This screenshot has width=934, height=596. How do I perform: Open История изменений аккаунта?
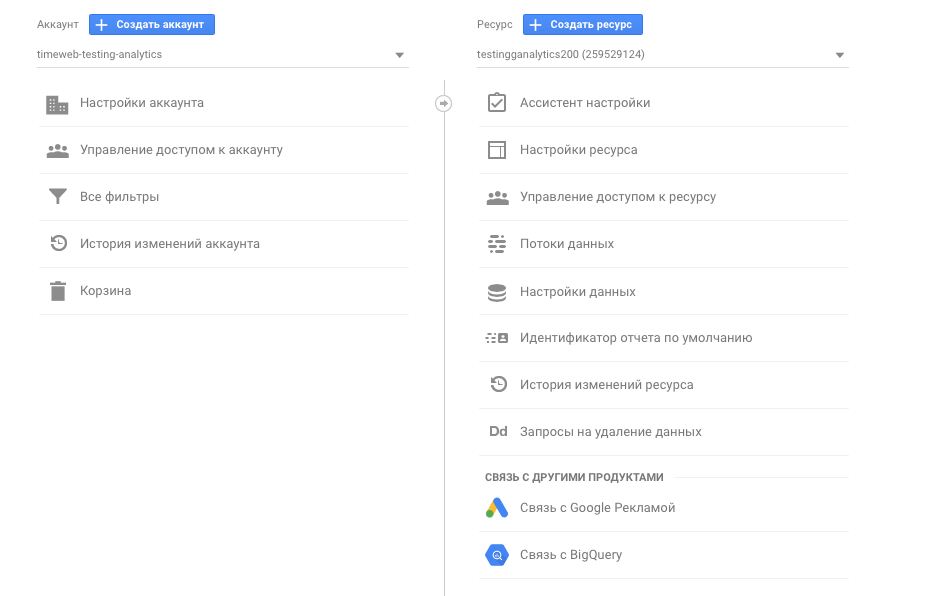click(x=170, y=244)
